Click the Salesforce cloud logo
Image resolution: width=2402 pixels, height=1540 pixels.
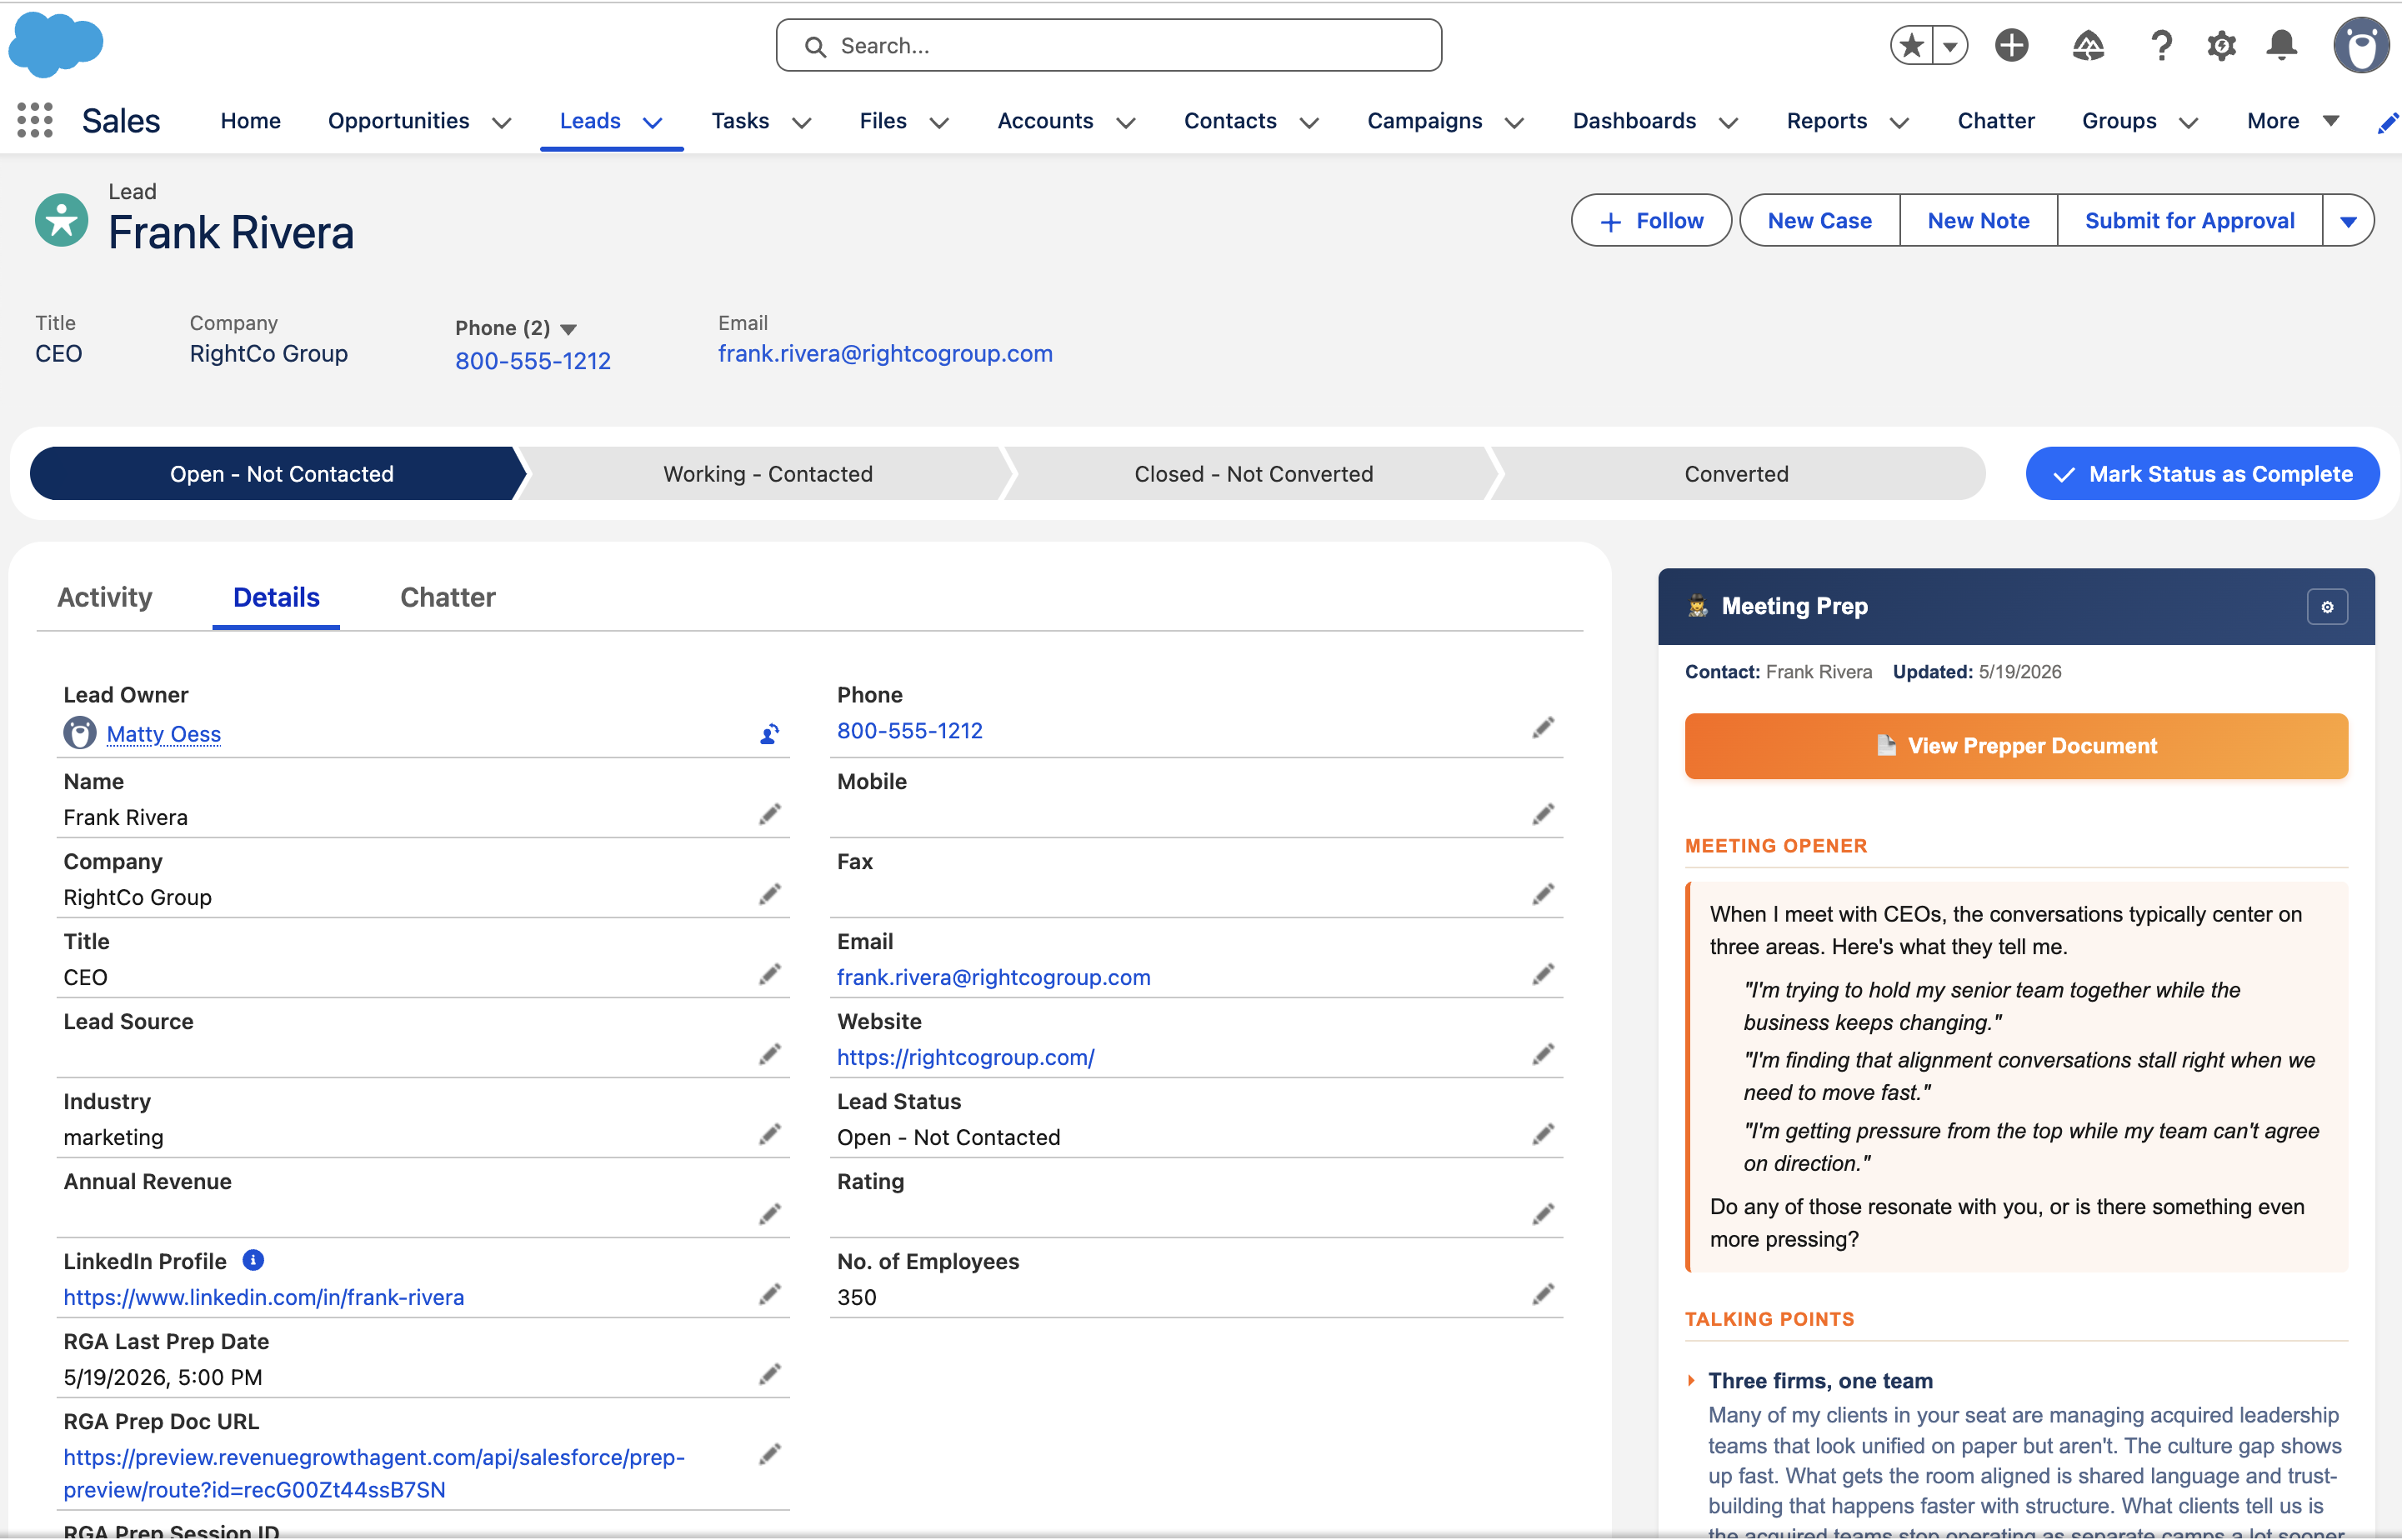point(56,44)
